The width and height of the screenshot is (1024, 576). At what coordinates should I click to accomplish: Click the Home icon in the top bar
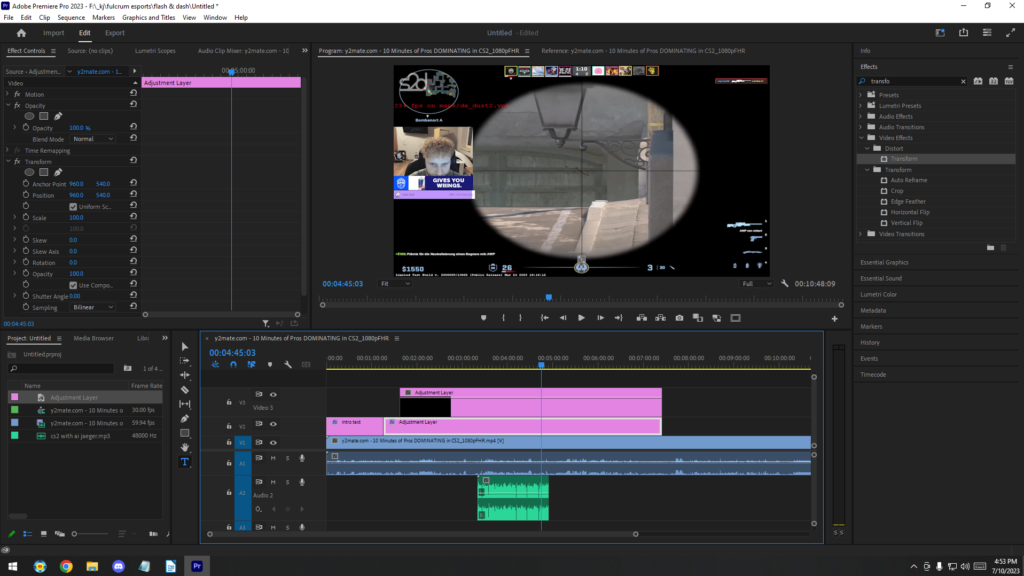[21, 33]
